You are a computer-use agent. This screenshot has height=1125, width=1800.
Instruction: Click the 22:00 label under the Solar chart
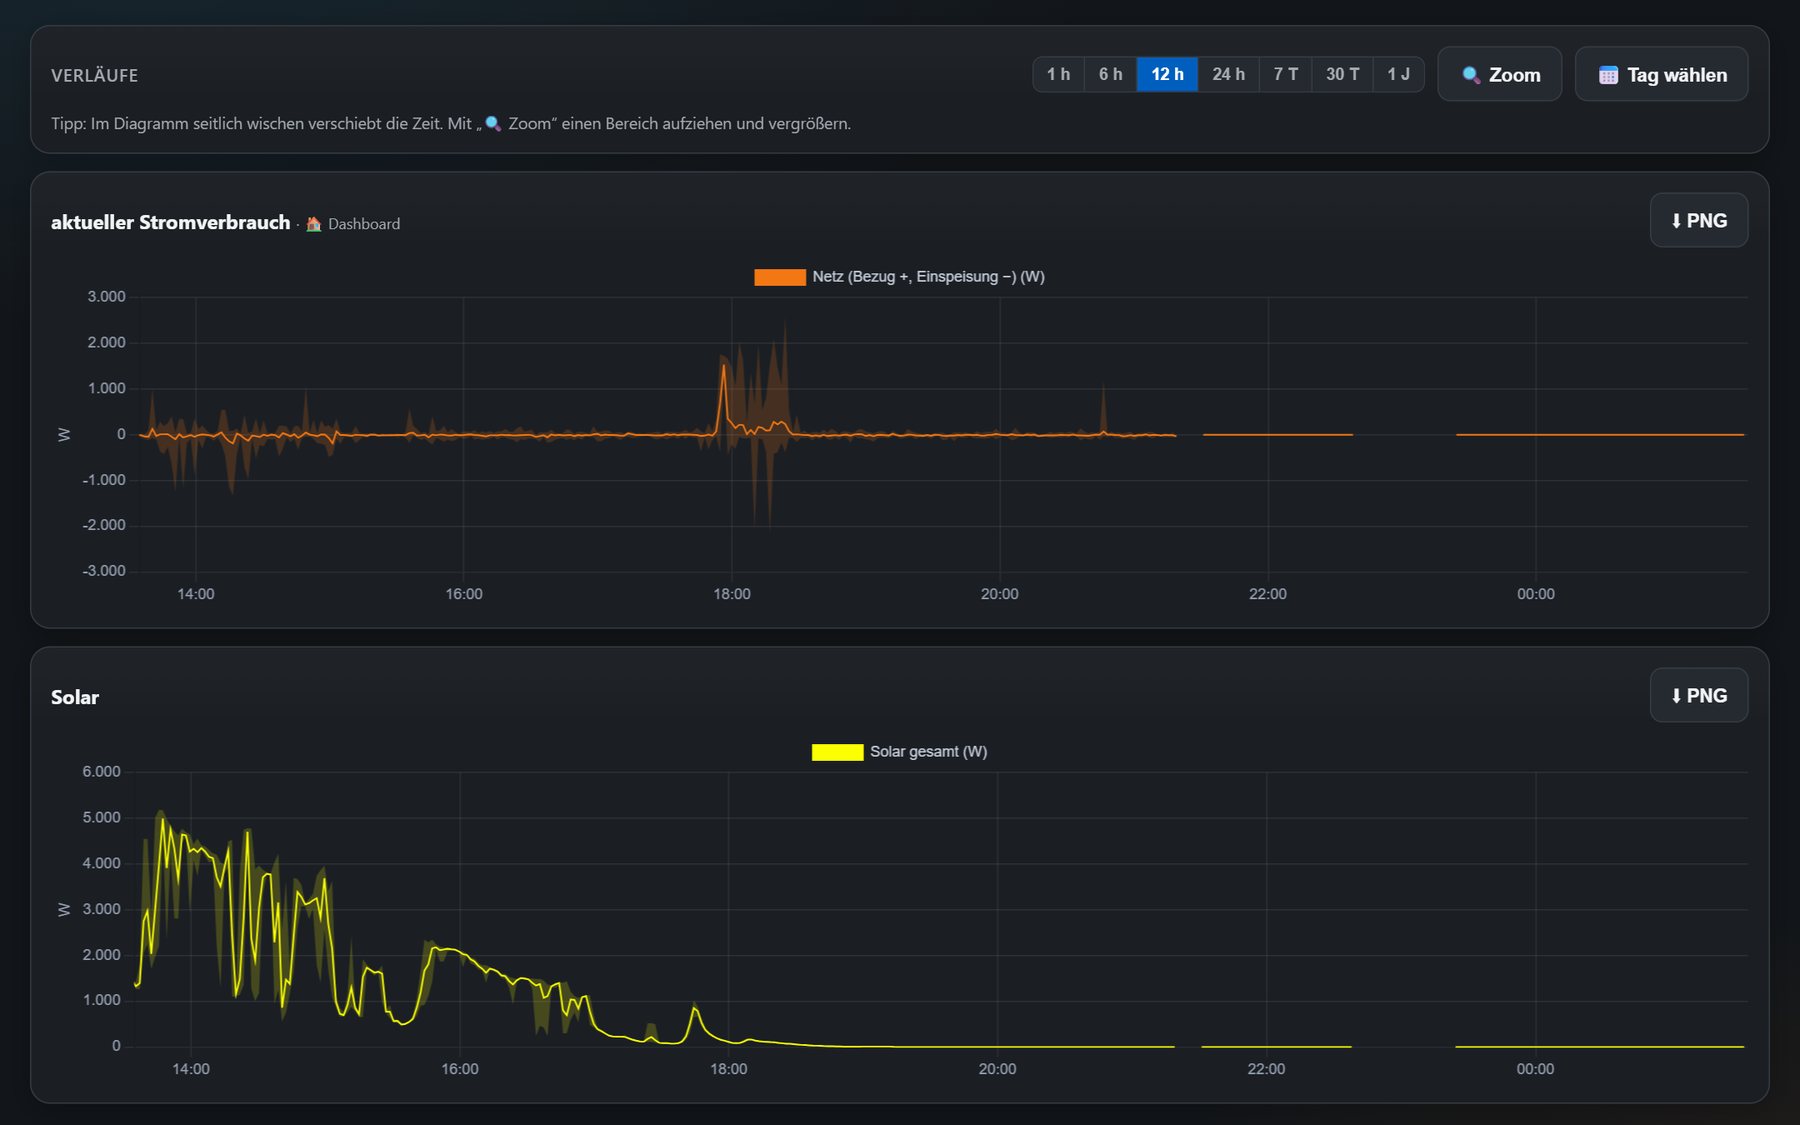1266,1069
